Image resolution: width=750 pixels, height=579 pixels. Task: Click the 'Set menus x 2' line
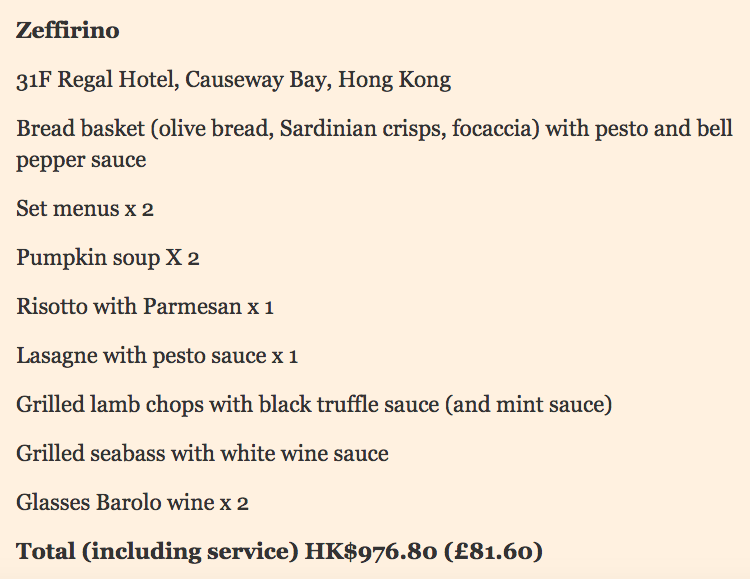85,209
